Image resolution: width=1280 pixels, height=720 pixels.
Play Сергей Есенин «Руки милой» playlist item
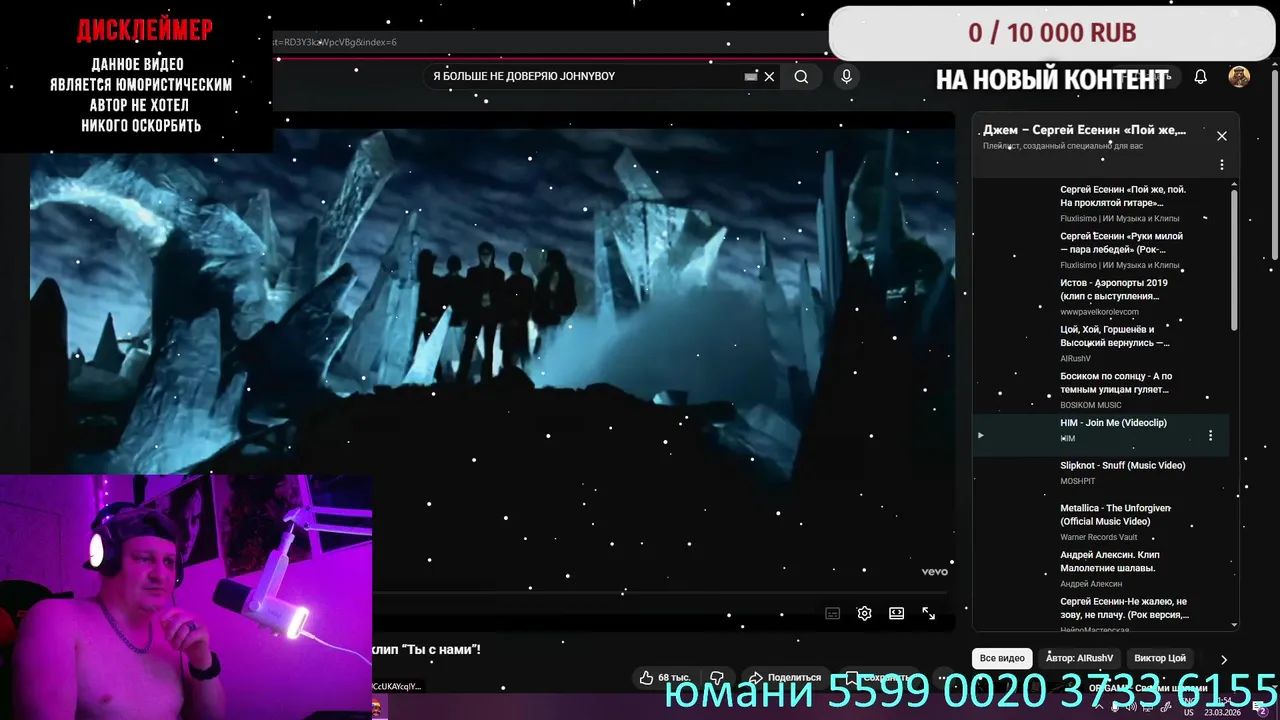click(x=1101, y=250)
